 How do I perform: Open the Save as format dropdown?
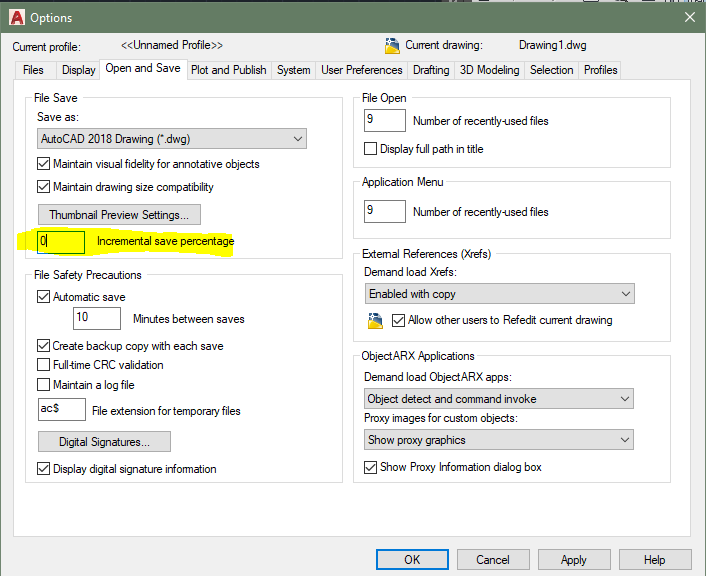172,139
